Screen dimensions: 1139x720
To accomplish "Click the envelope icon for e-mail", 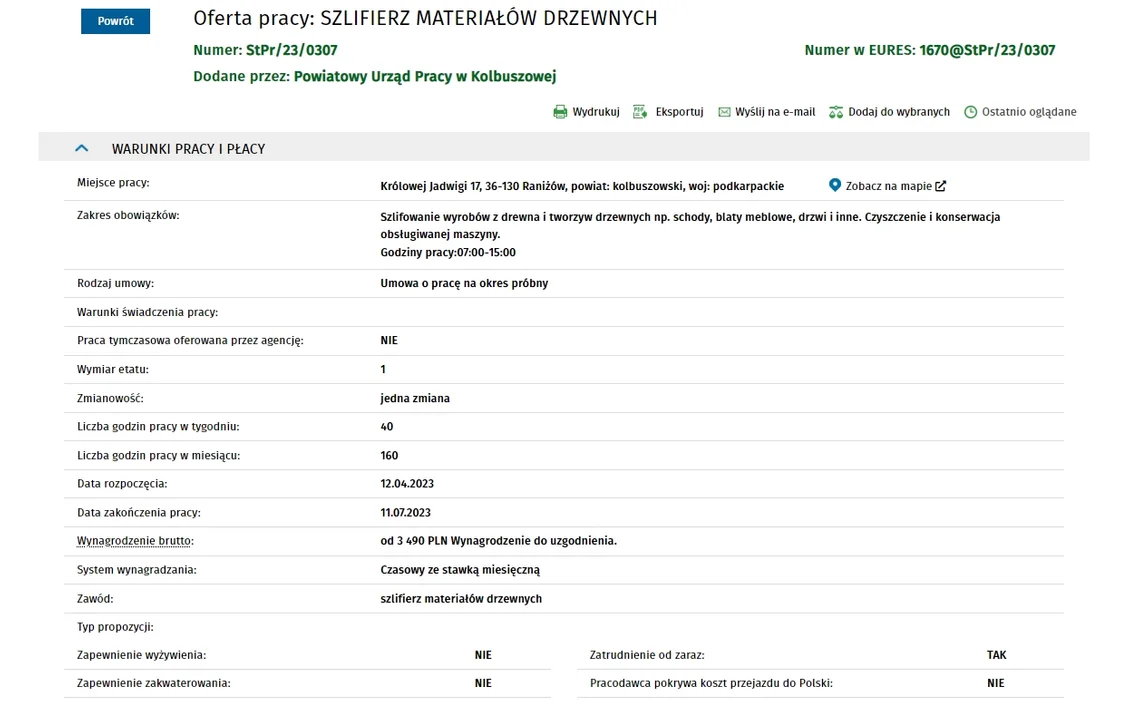I will 724,112.
